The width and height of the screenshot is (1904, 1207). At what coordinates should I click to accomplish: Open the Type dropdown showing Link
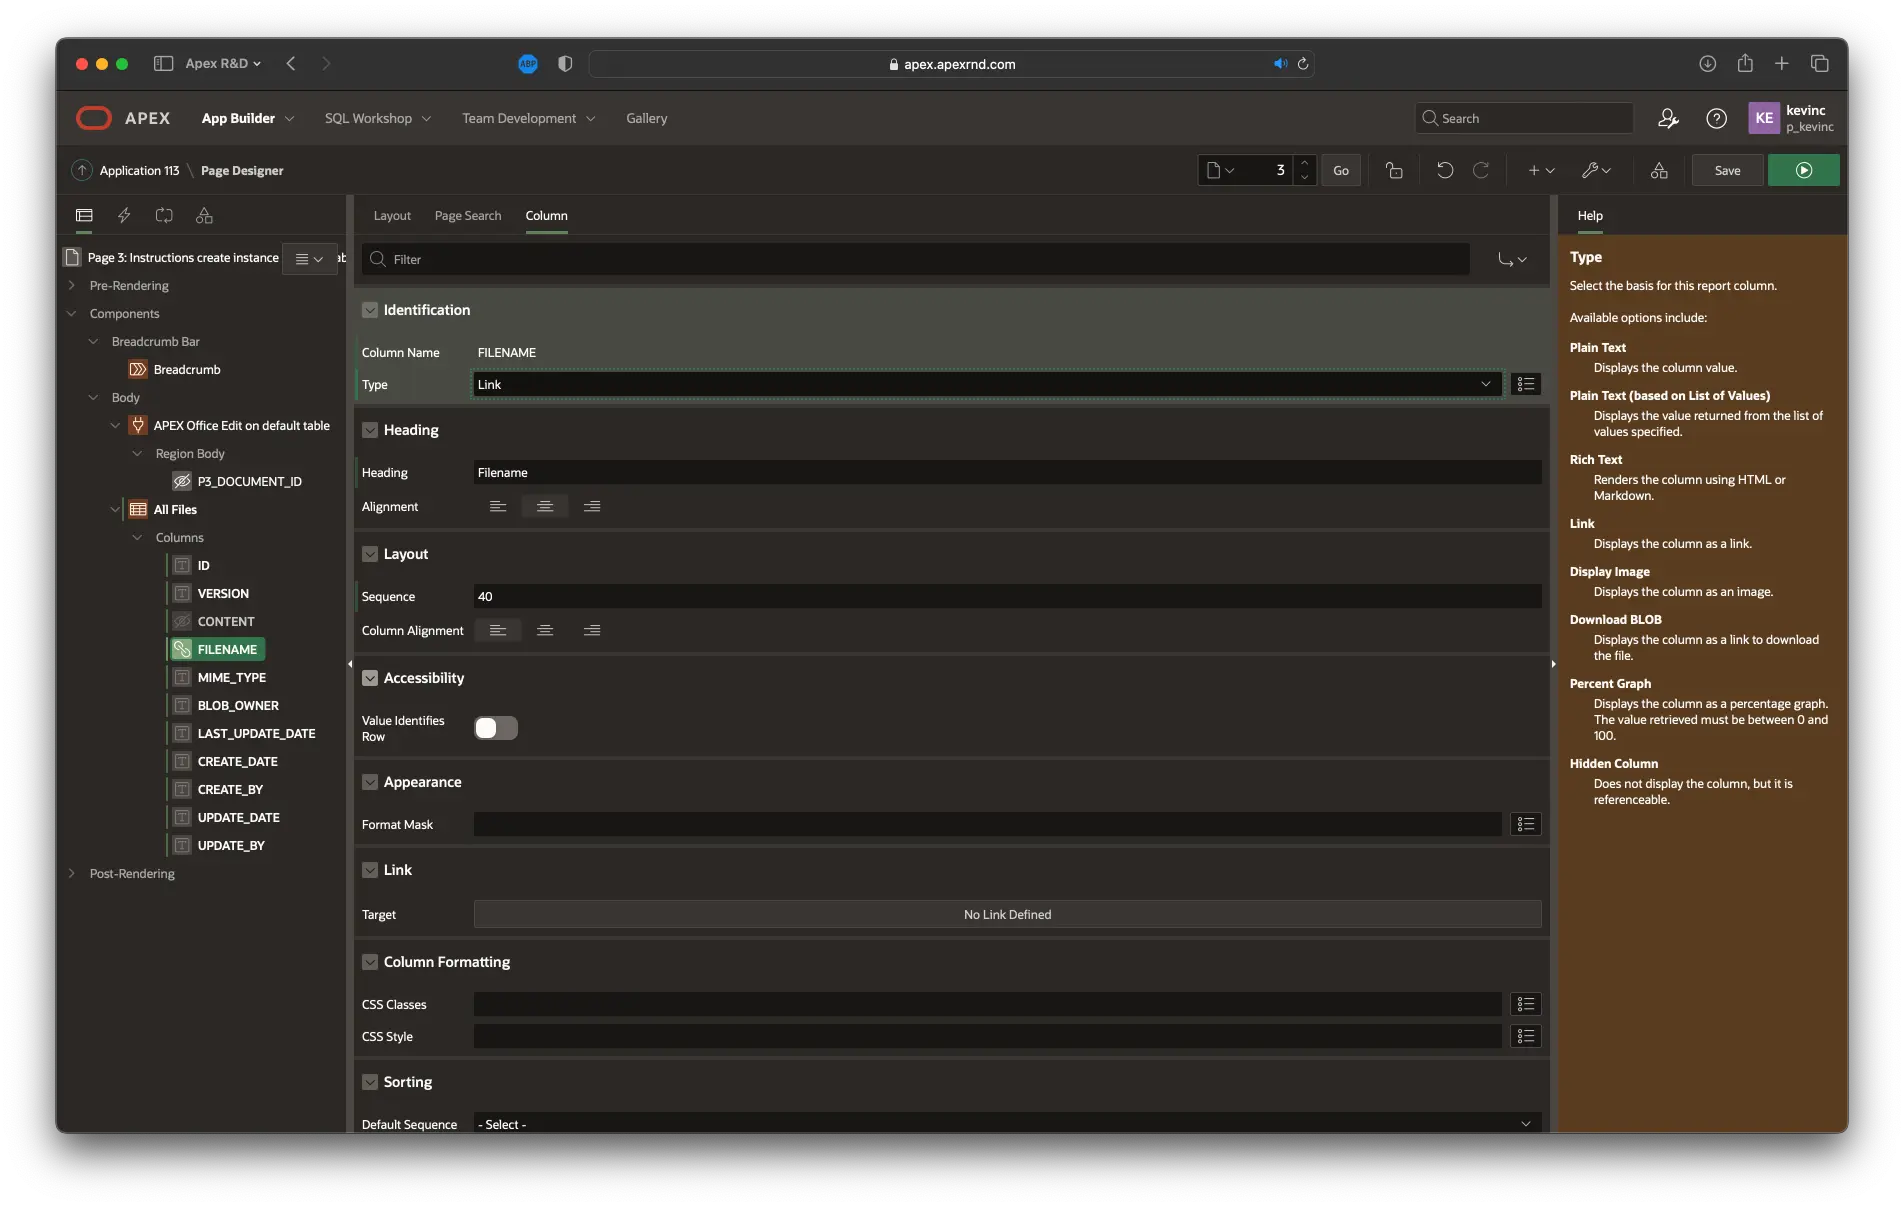click(x=987, y=384)
